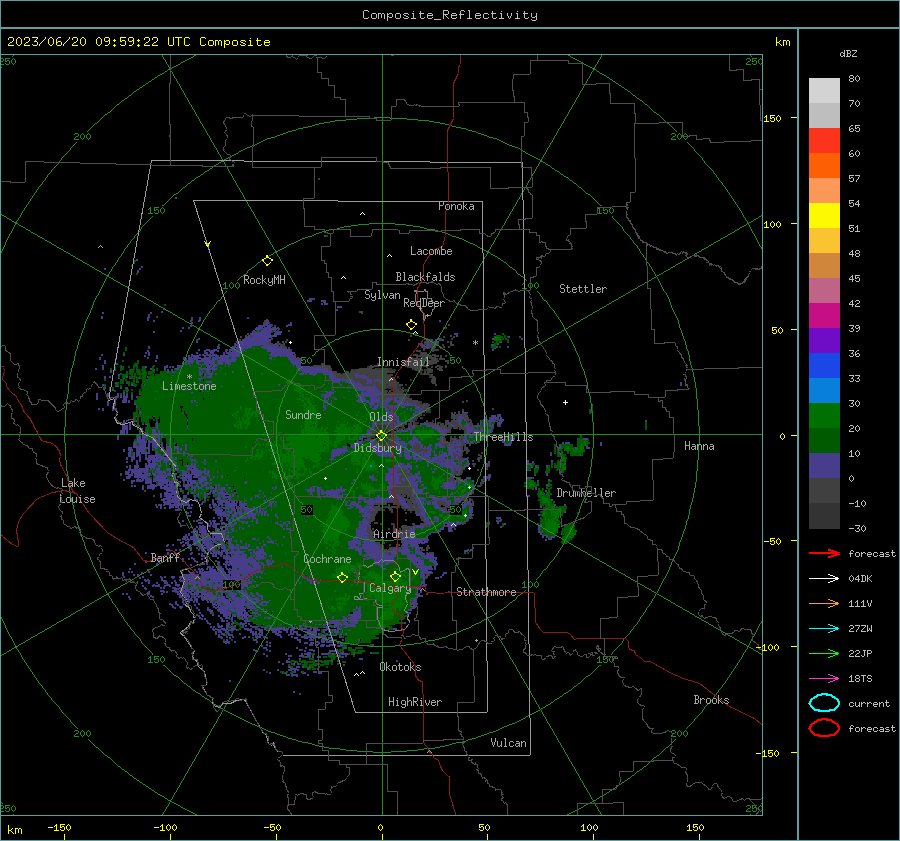Click the yellow diamond marker beside RockyMH
900x841 pixels.
[x=267, y=261]
